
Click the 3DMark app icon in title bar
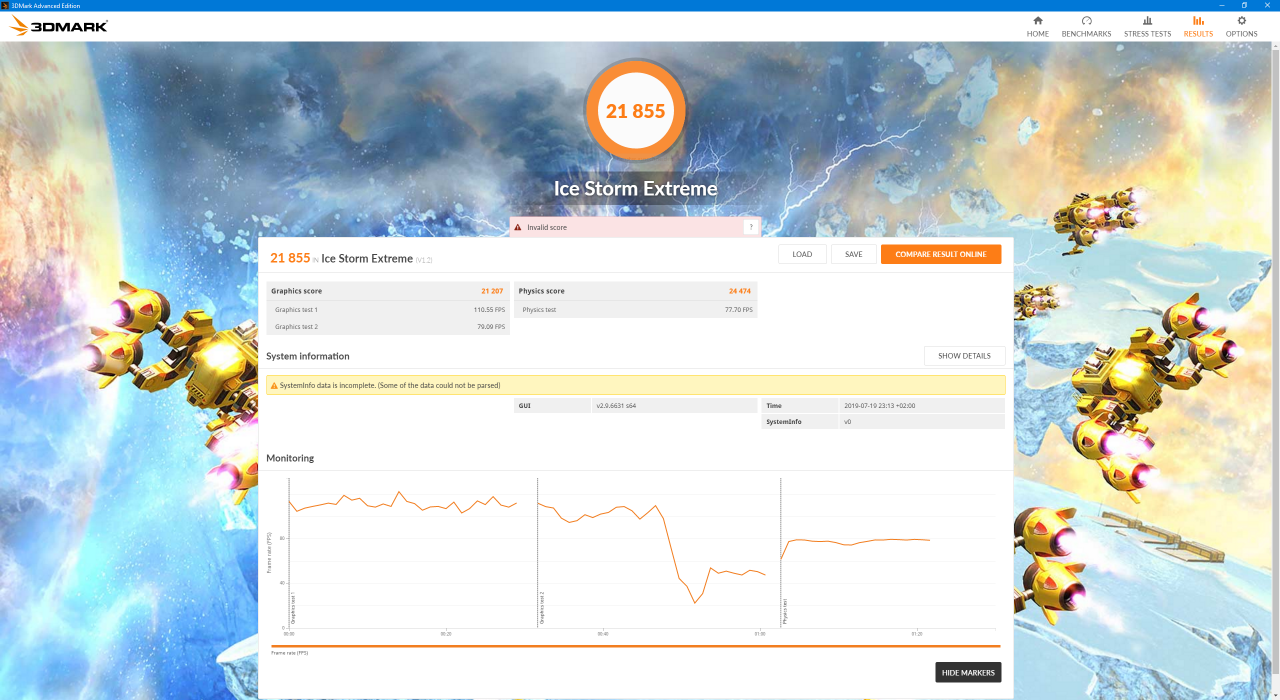pos(5,5)
